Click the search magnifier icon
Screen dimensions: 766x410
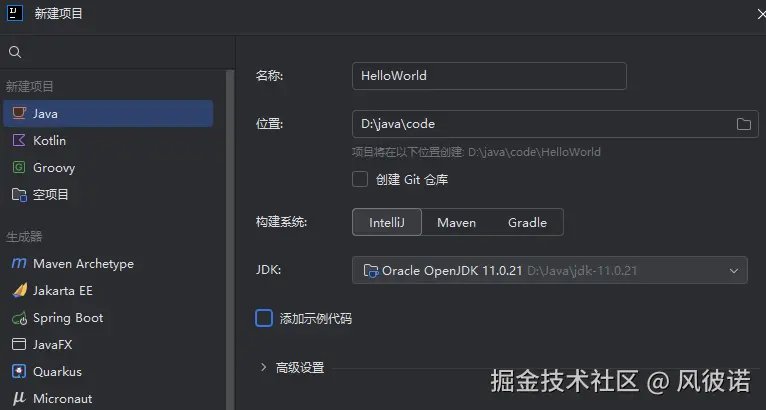click(x=15, y=52)
